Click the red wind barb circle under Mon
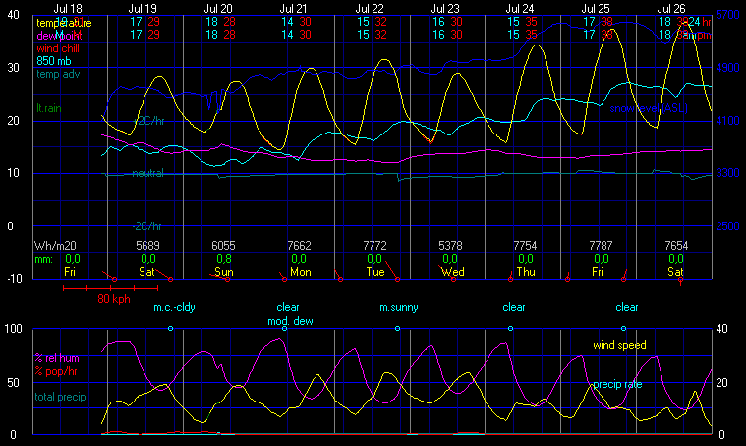Viewport: 746px width, 446px height. click(285, 279)
